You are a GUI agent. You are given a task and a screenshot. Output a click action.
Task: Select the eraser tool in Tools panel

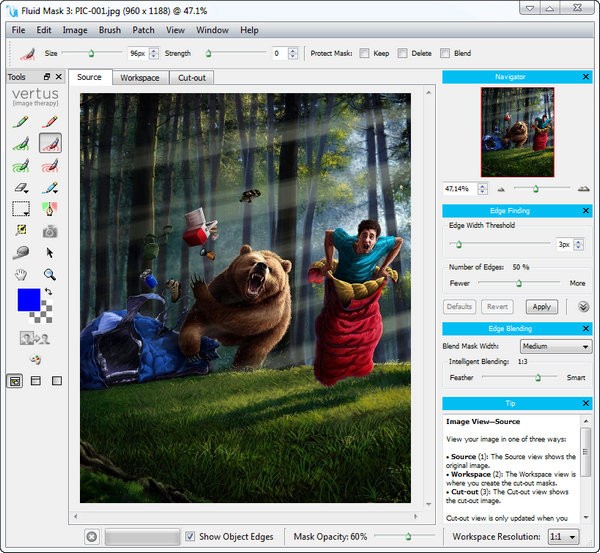pos(21,188)
